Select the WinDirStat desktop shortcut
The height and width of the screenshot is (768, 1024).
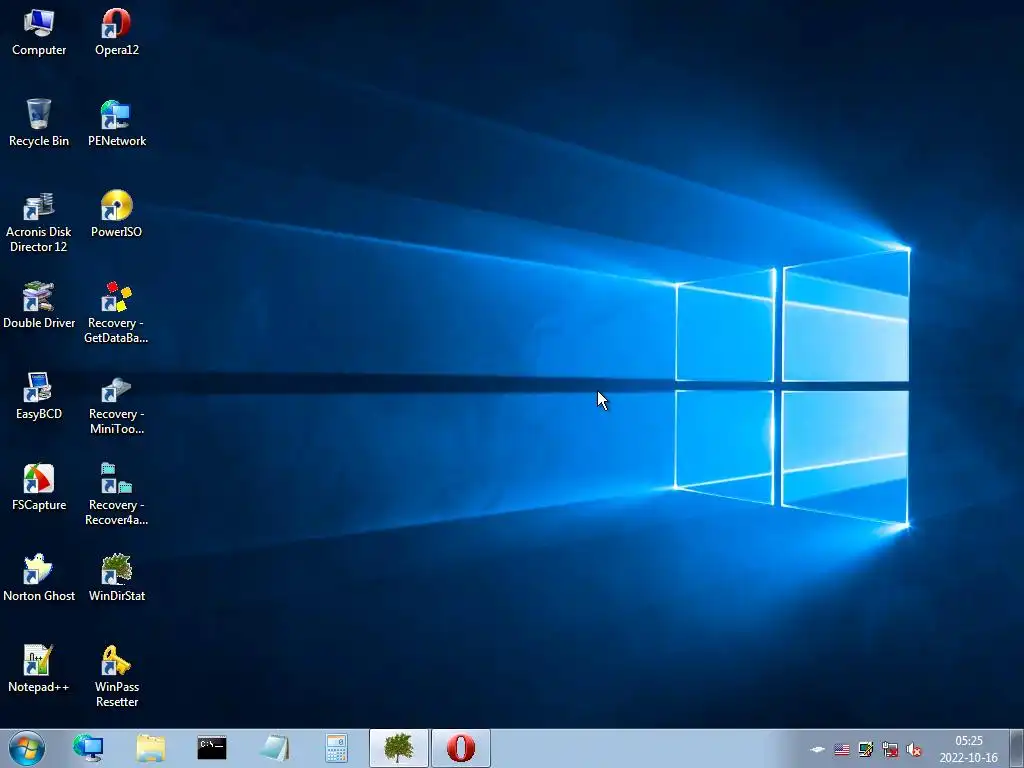[116, 577]
